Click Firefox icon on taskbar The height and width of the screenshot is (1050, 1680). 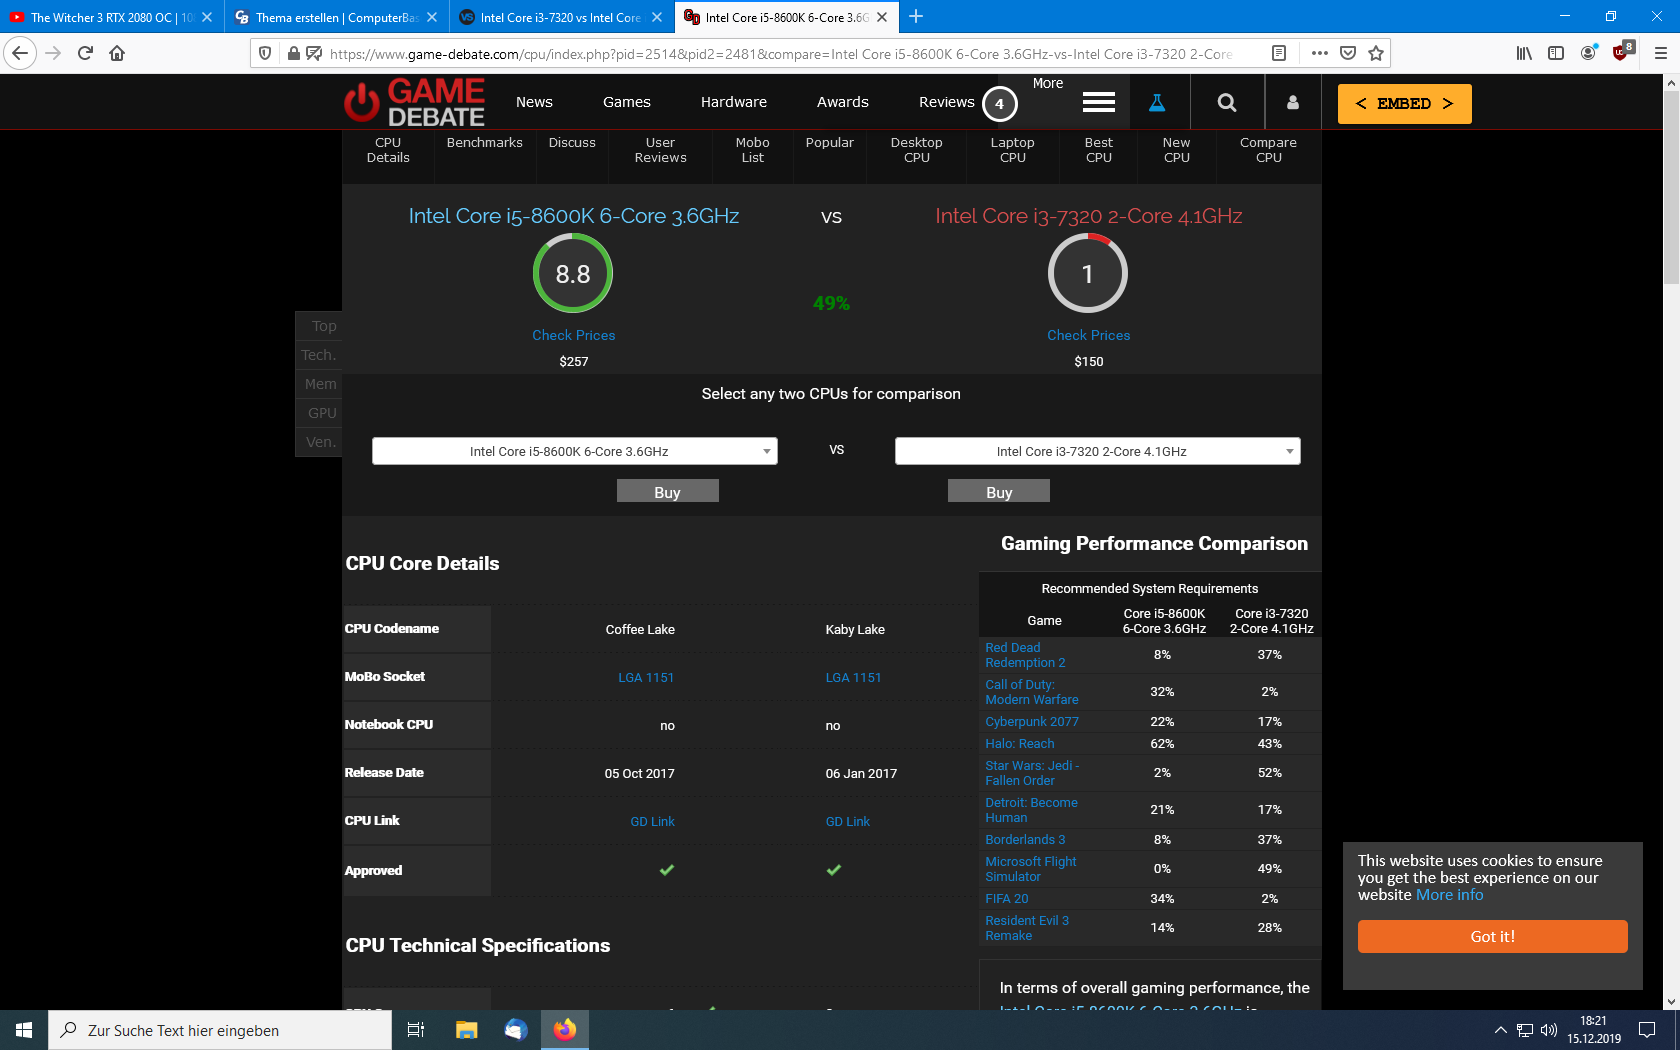565,1030
